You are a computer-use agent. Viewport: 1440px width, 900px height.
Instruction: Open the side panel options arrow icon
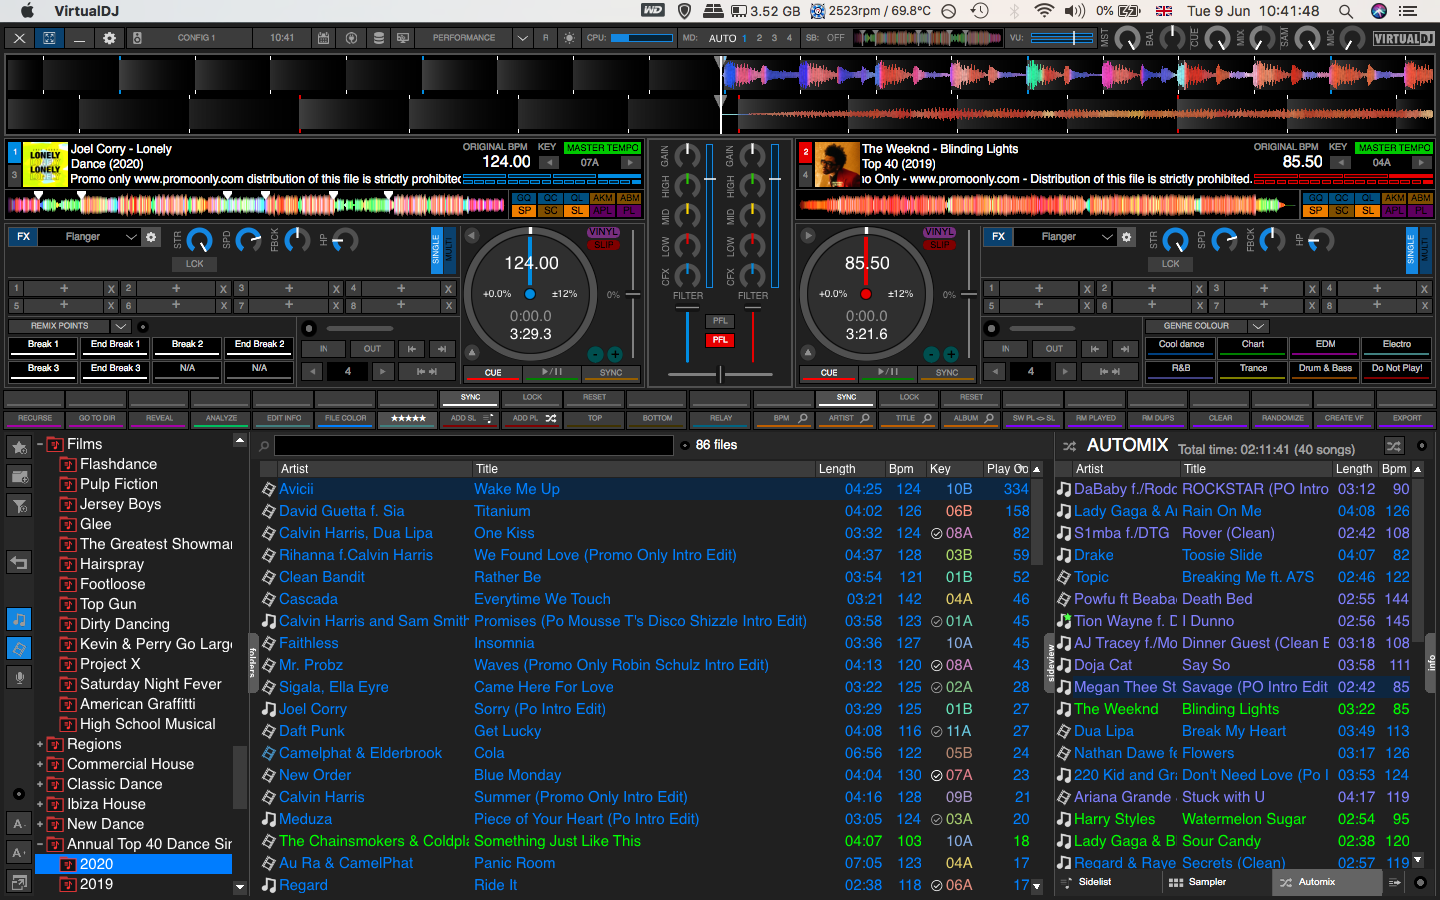click(1395, 882)
